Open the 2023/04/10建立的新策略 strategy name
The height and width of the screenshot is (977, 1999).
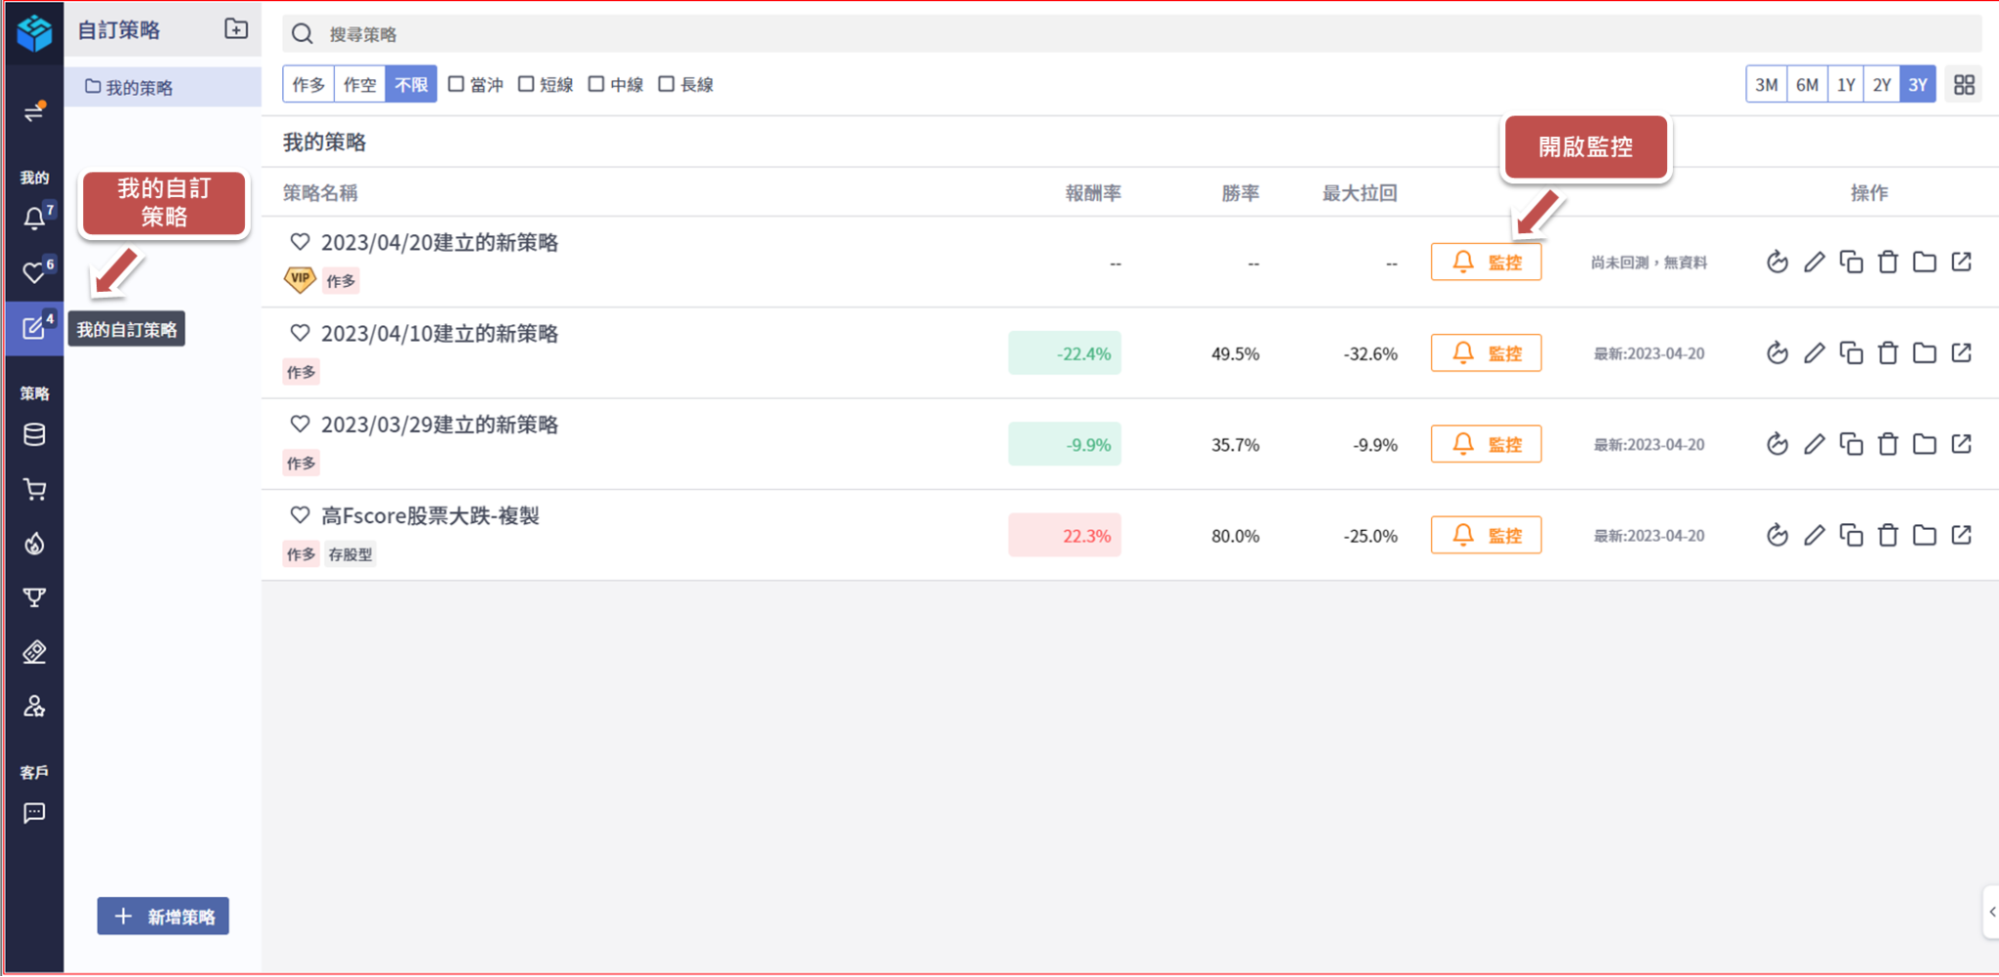tap(440, 333)
